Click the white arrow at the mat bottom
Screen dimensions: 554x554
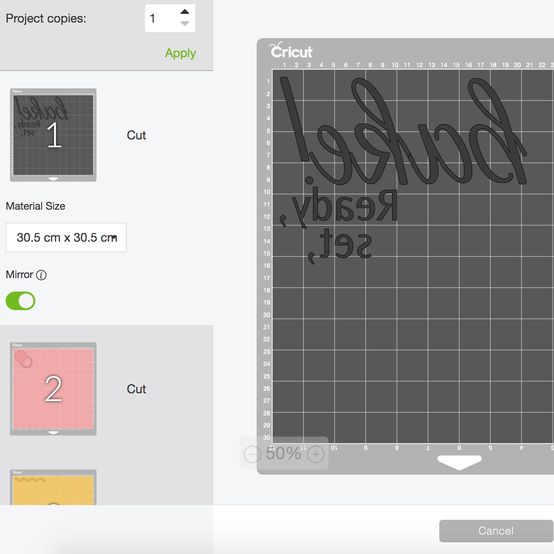pos(459,462)
